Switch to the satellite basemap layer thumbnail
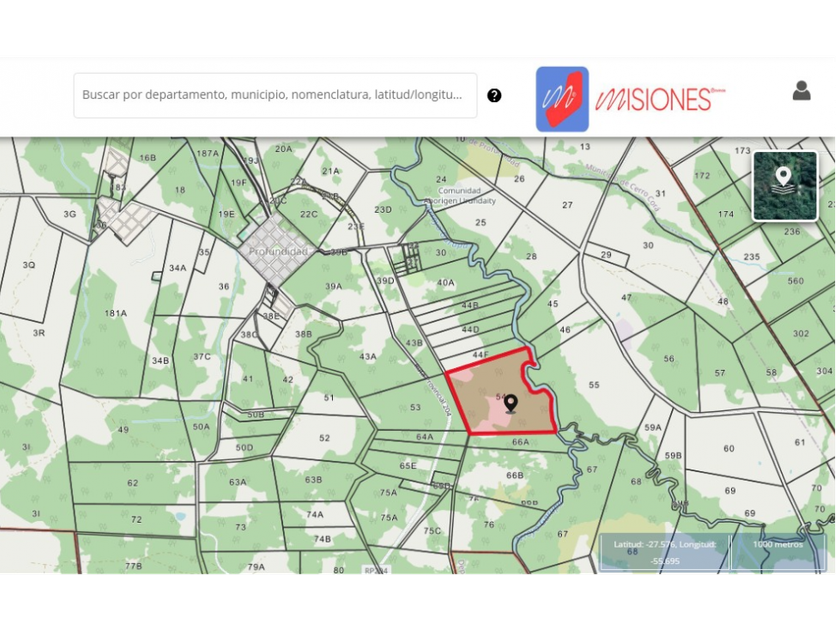This screenshot has height=630, width=840. coord(785,186)
